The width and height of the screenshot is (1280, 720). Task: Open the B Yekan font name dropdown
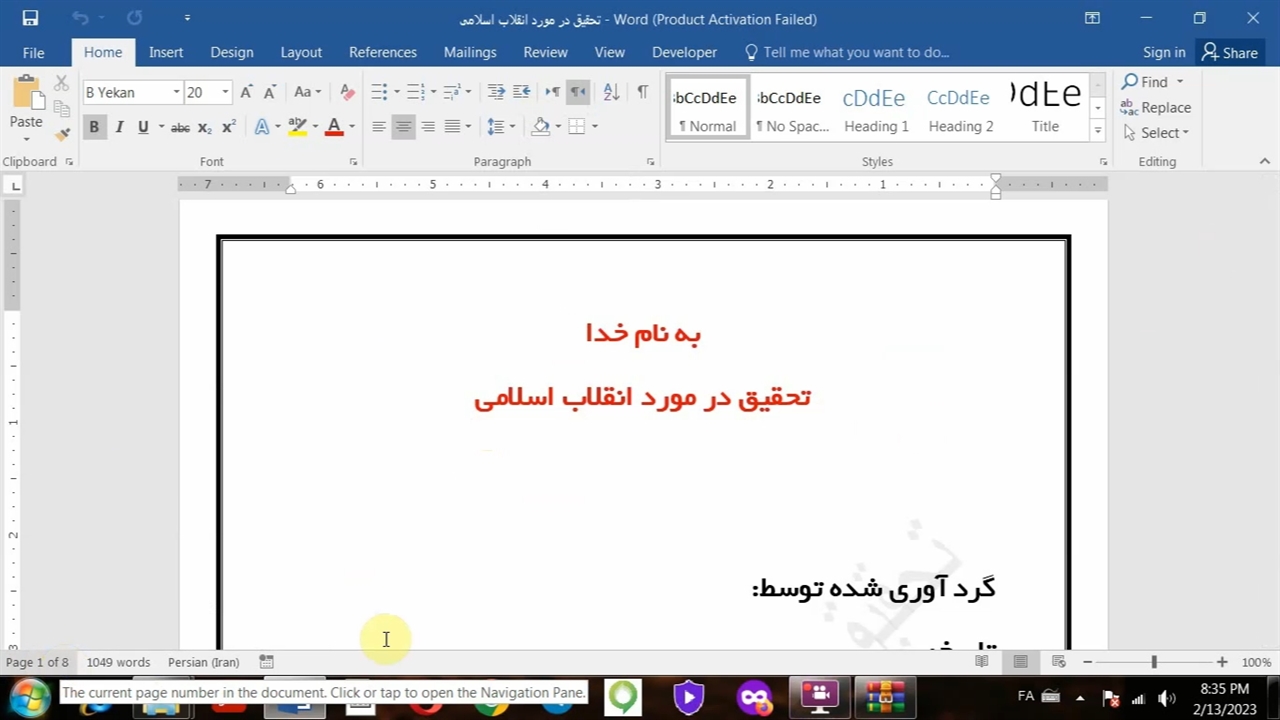[176, 92]
